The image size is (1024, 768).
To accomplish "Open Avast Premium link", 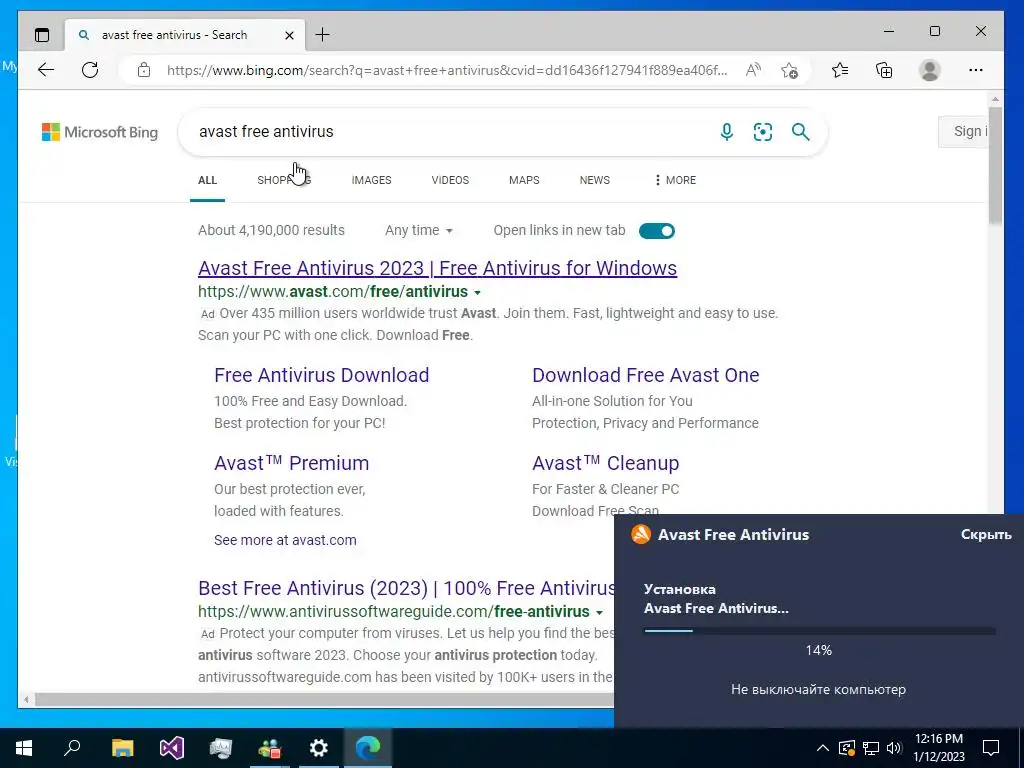I will 291,463.
